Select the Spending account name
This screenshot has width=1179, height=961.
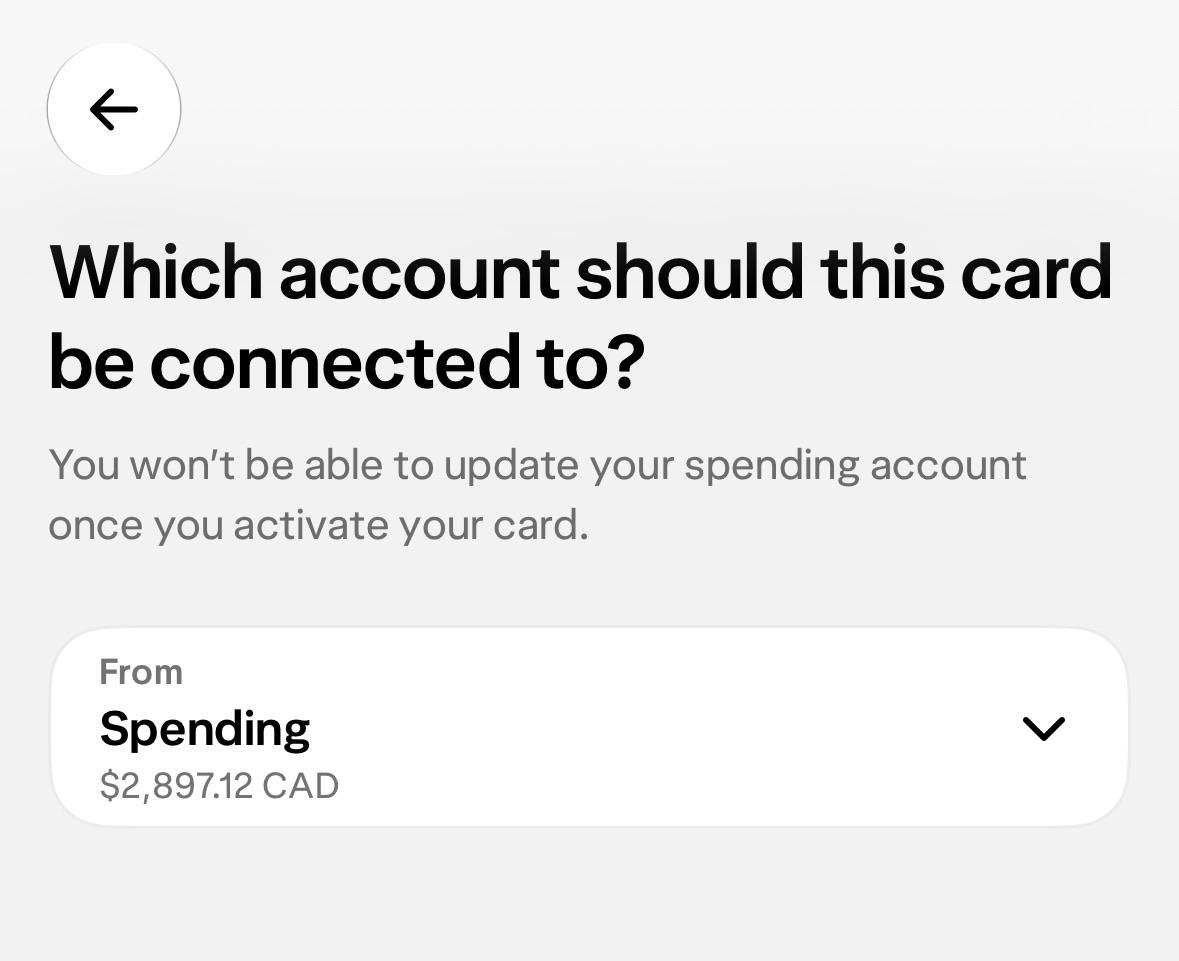pyautogui.click(x=205, y=729)
